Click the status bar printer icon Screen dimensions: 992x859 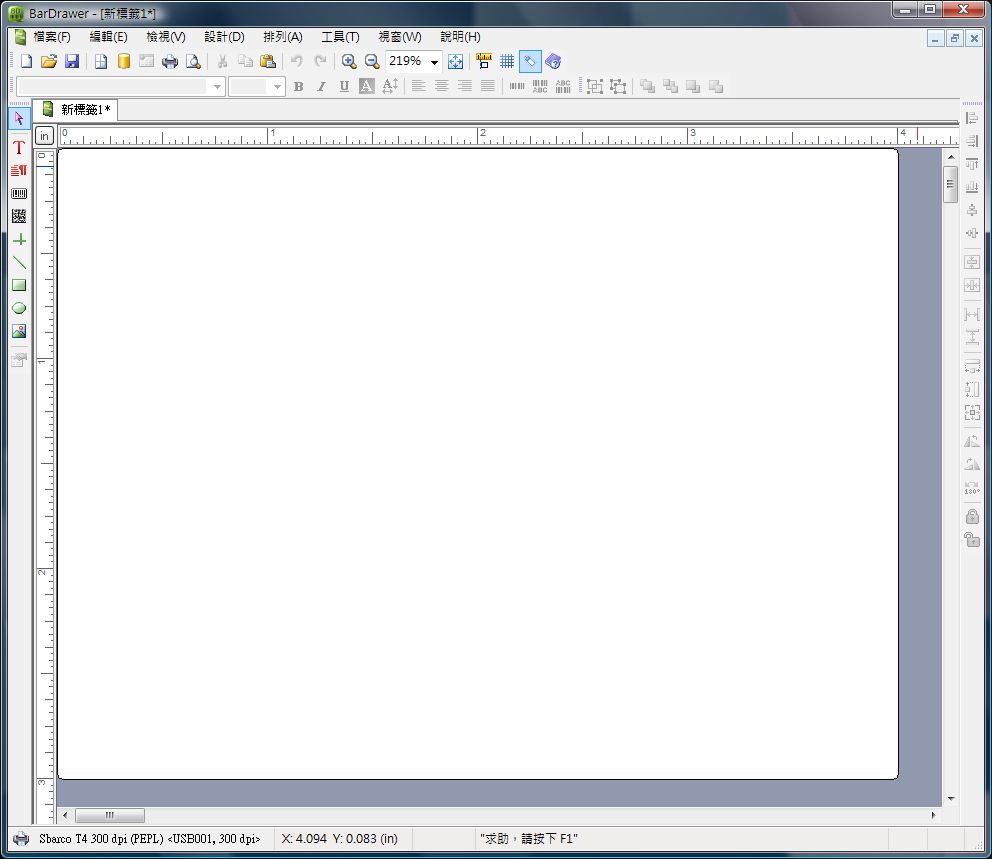pos(21,839)
